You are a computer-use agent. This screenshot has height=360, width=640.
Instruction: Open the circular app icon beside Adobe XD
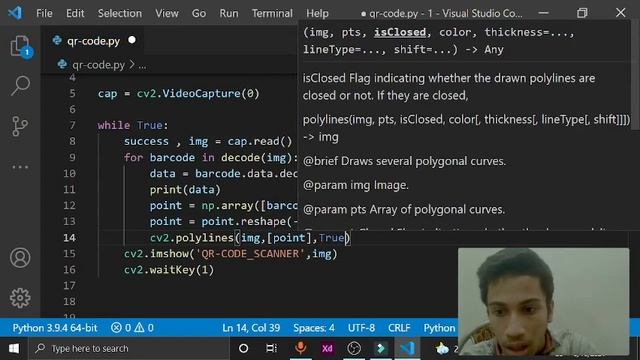[x=354, y=348]
